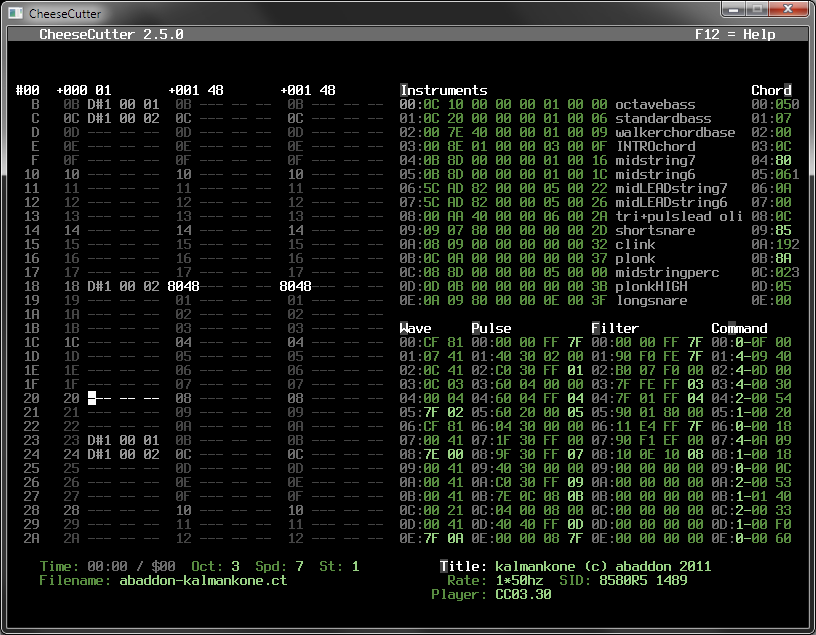Click the Filename abaddon-kalmankone.ct
The image size is (816, 635).
[203, 580]
